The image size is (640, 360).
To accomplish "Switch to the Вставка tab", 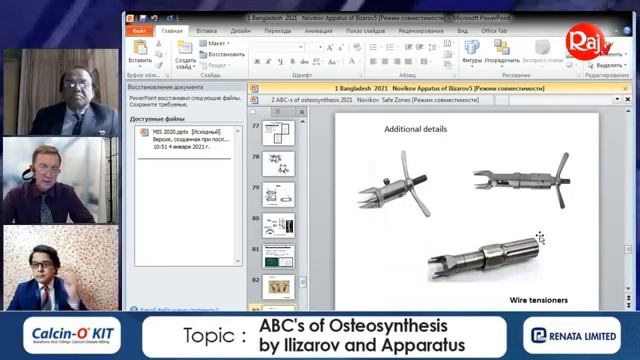I will point(207,31).
